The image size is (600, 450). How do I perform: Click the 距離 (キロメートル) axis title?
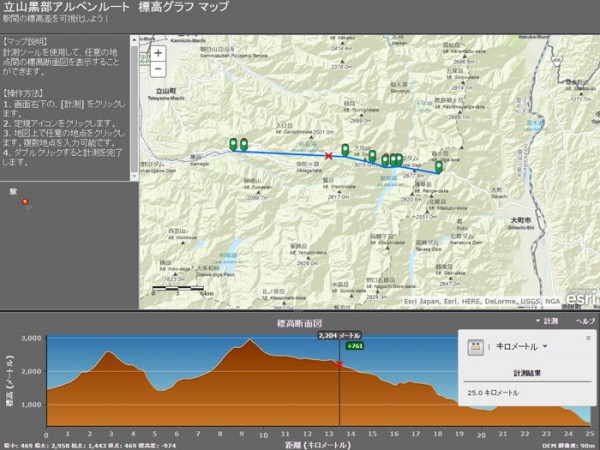click(318, 445)
